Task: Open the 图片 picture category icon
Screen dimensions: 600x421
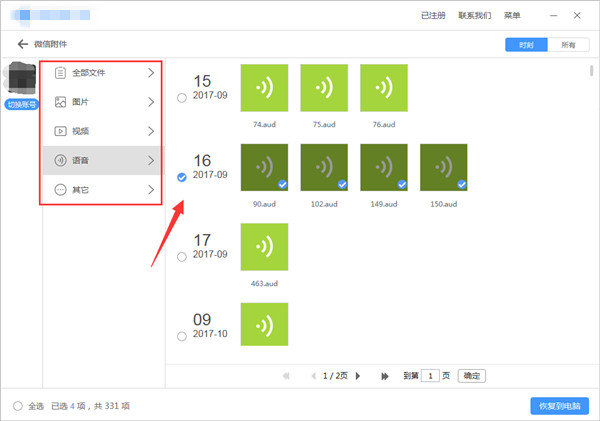Action: [60, 102]
